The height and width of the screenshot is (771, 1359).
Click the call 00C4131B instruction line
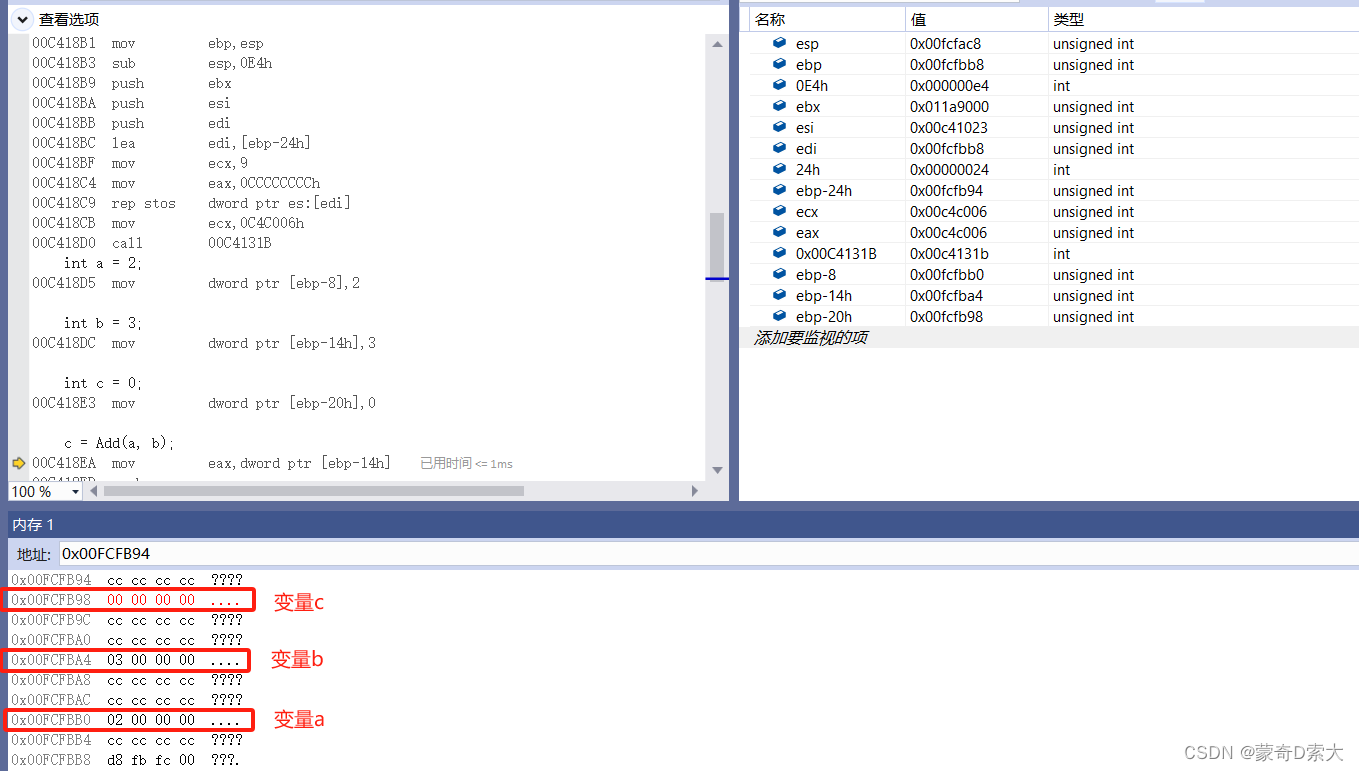click(152, 243)
